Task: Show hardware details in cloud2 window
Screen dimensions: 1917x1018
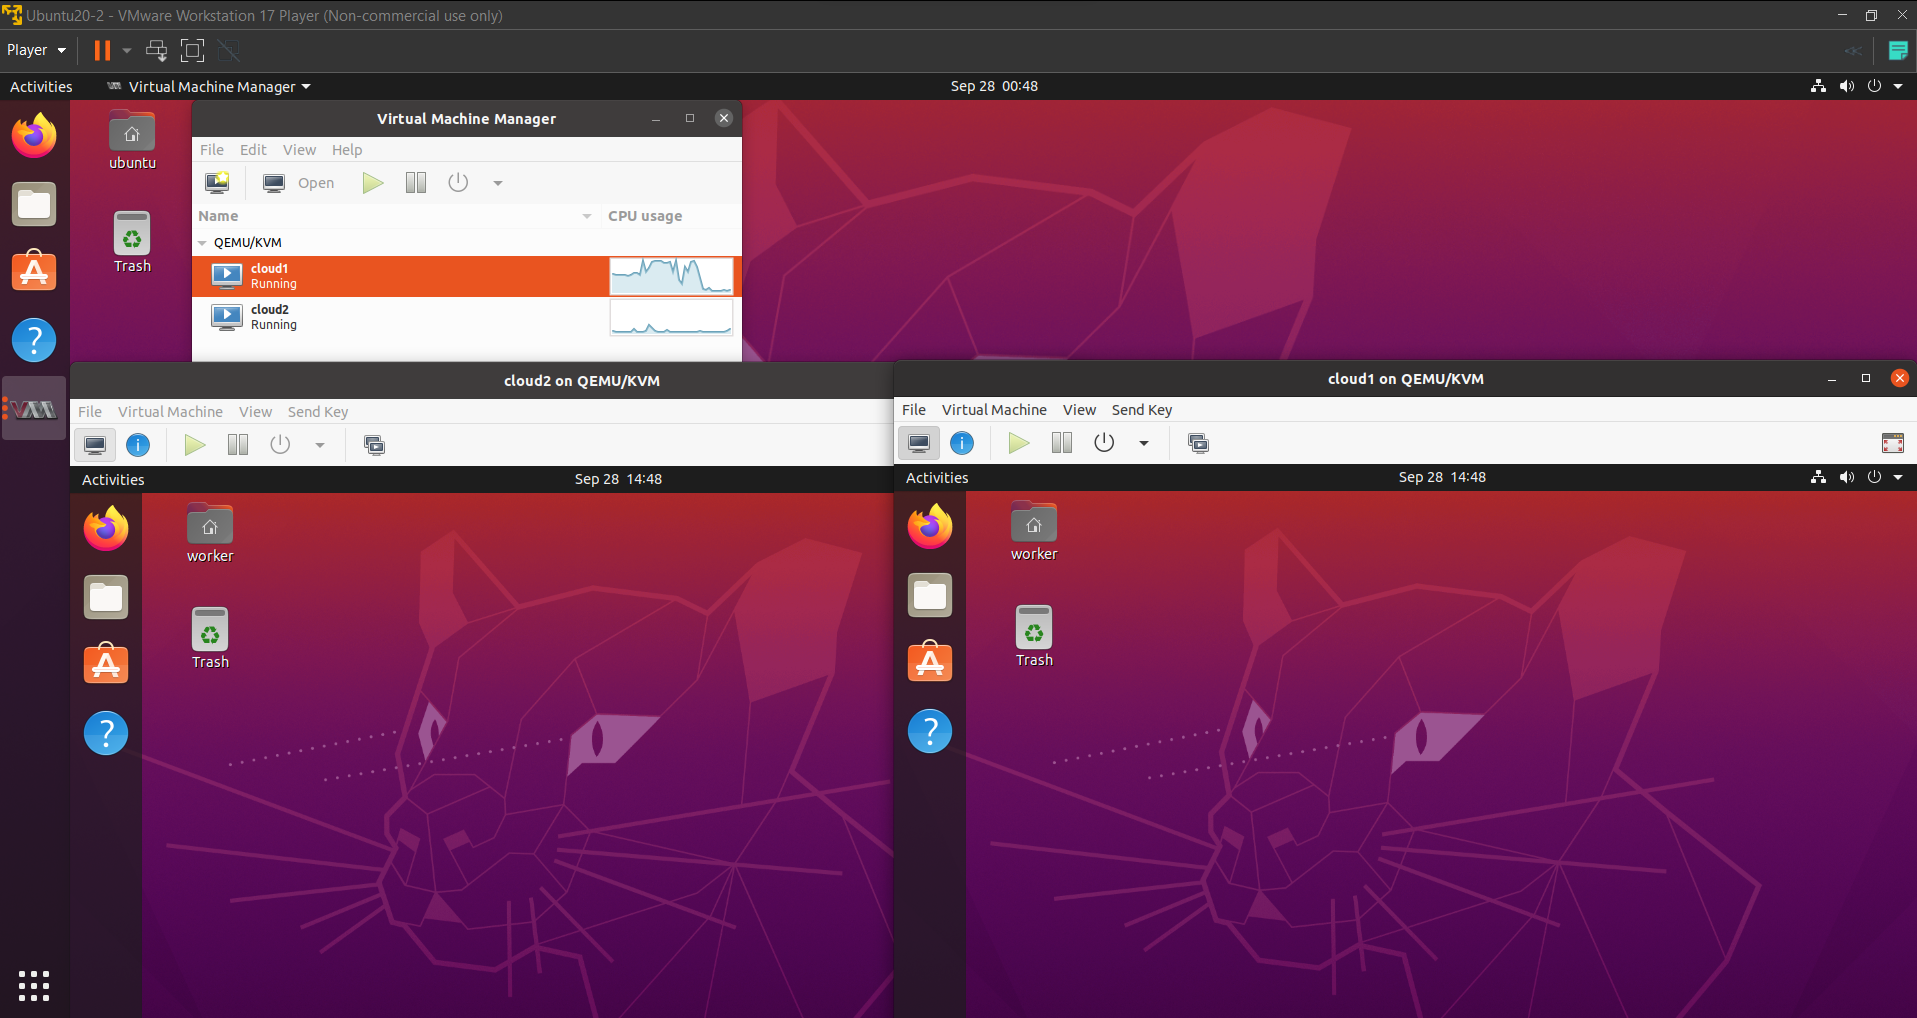Action: click(x=138, y=445)
